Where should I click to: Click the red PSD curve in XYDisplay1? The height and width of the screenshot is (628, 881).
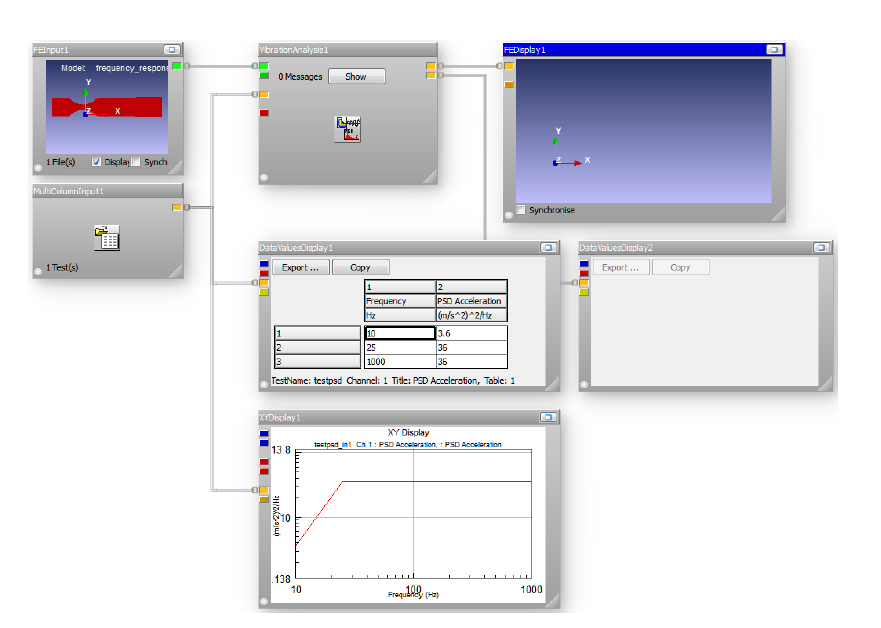pos(437,481)
